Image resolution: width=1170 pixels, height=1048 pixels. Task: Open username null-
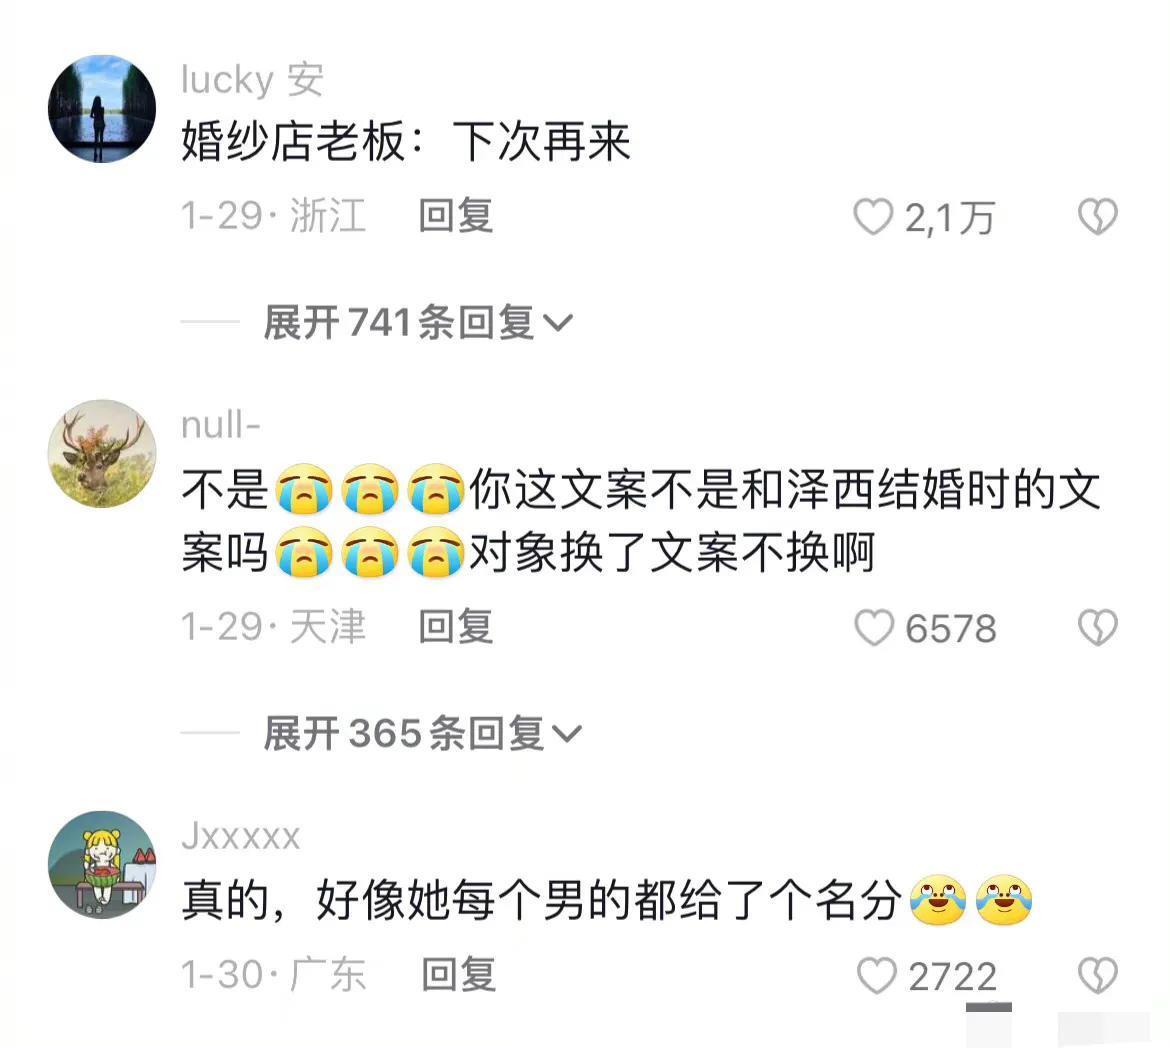(x=220, y=425)
